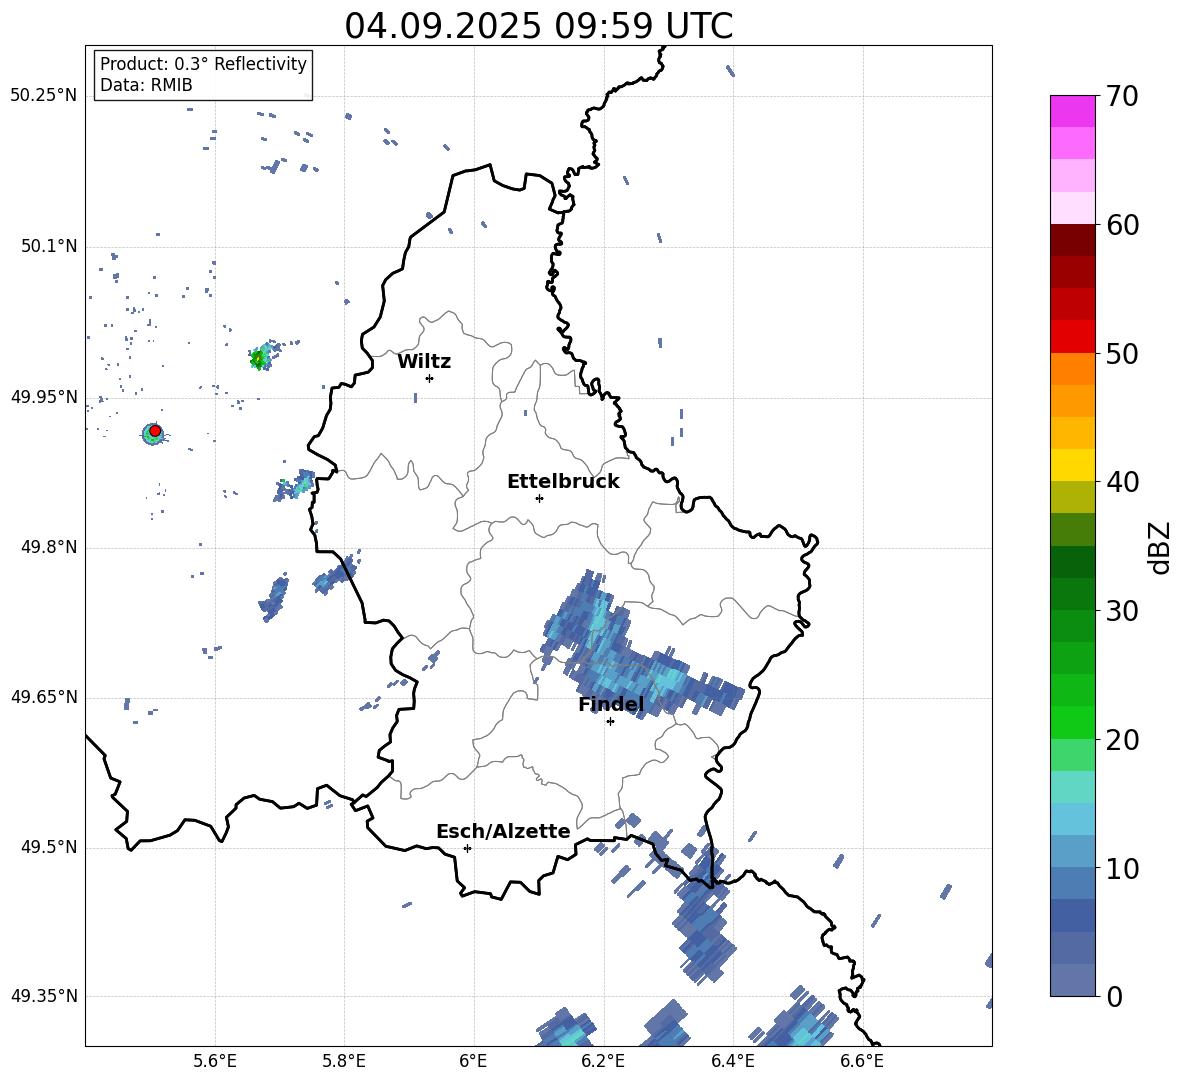The width and height of the screenshot is (1184, 1081).
Task: Click the 5.8°E longitude label
Action: (x=344, y=1062)
